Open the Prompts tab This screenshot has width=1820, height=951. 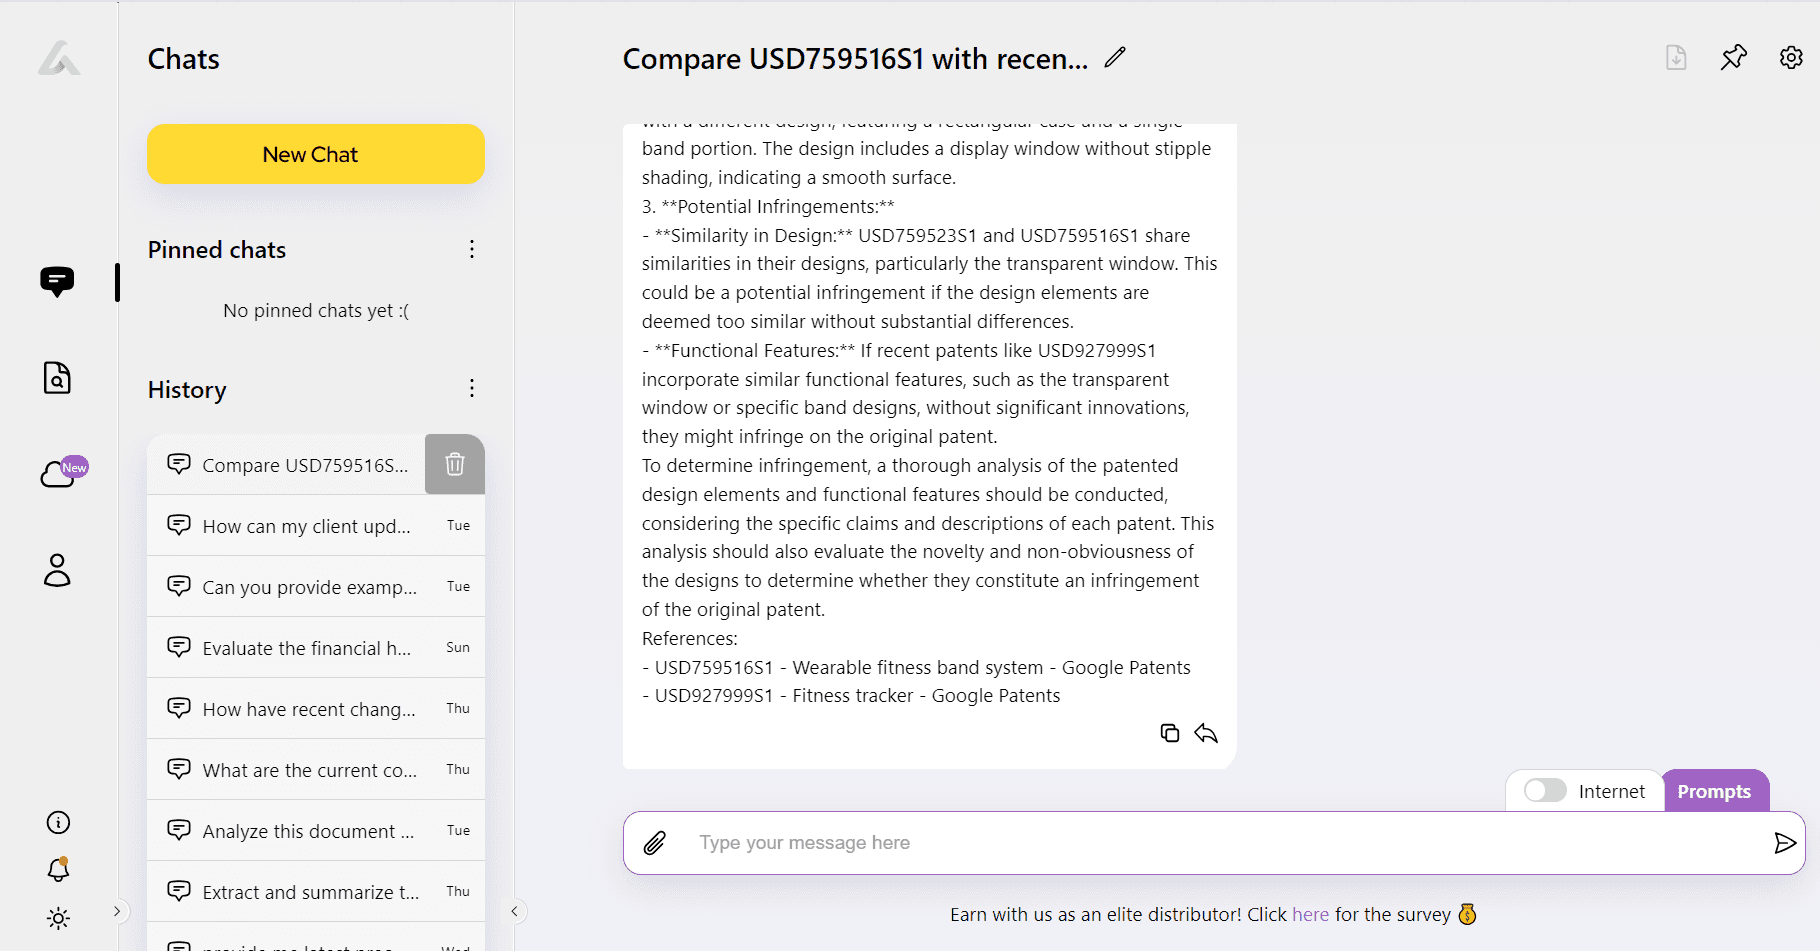1715,791
